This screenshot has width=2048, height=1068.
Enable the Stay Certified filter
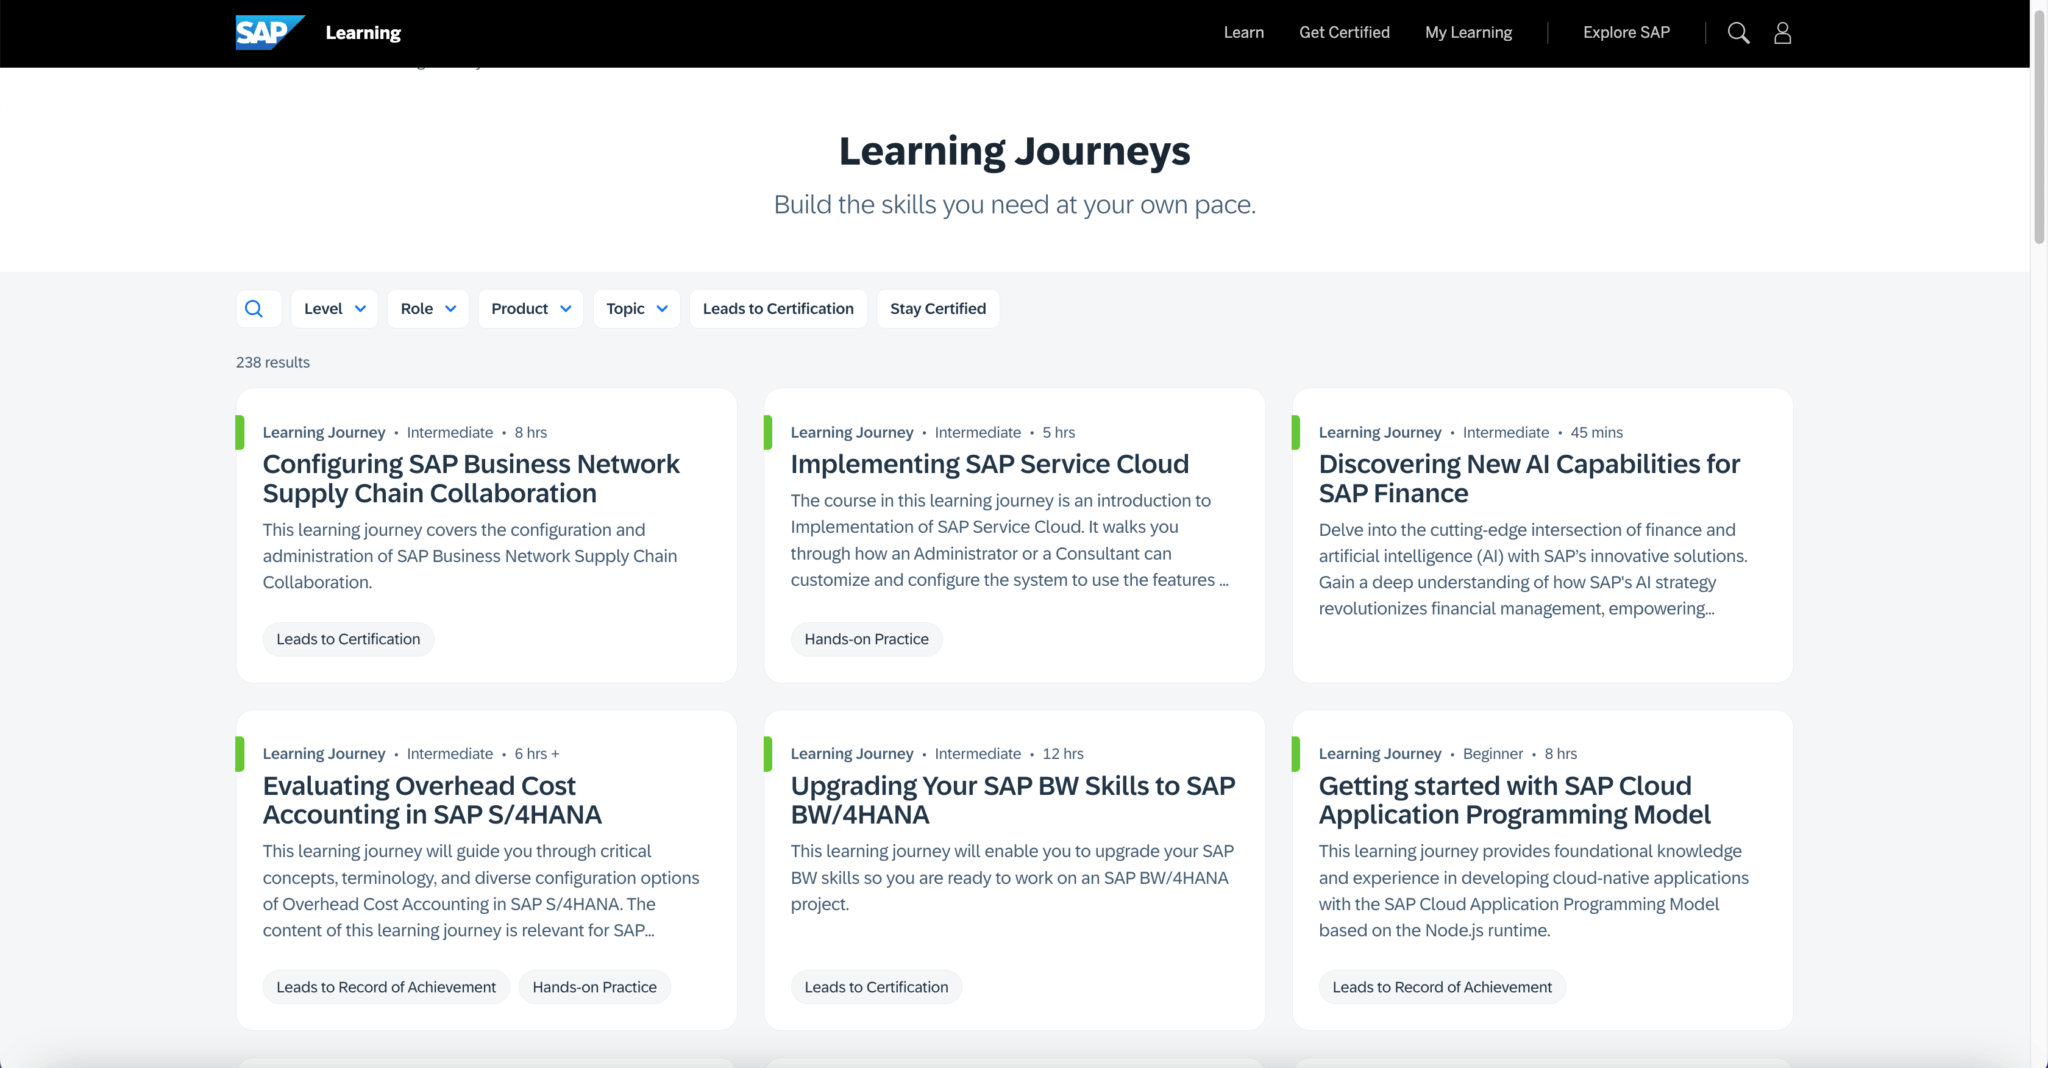click(937, 308)
